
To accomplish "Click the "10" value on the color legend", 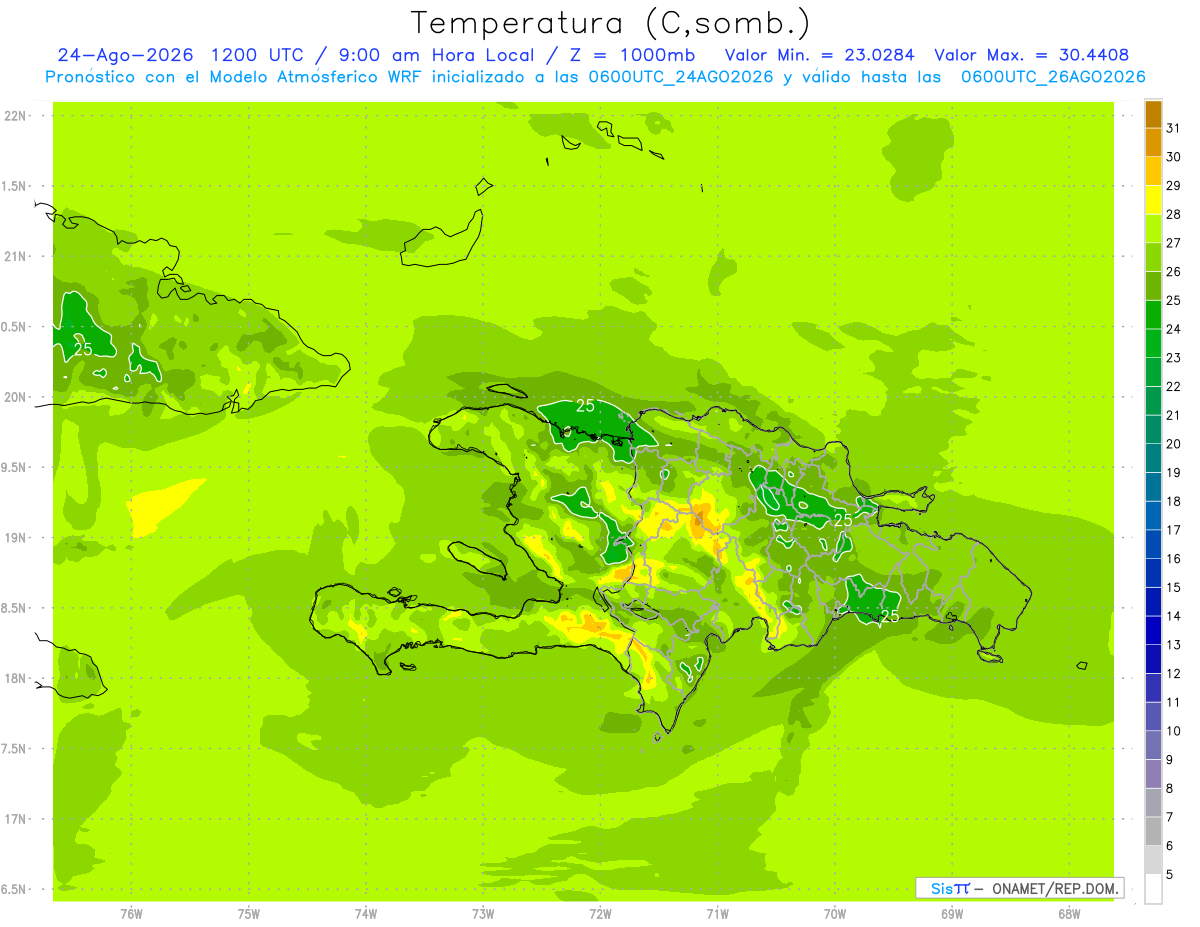I will tap(1174, 731).
